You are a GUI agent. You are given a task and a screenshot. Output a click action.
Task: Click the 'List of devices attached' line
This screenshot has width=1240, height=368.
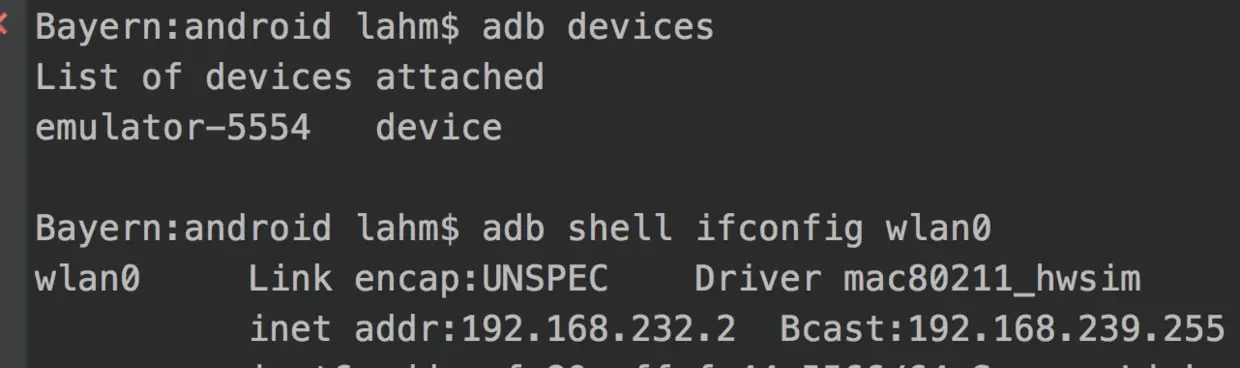tap(290, 77)
